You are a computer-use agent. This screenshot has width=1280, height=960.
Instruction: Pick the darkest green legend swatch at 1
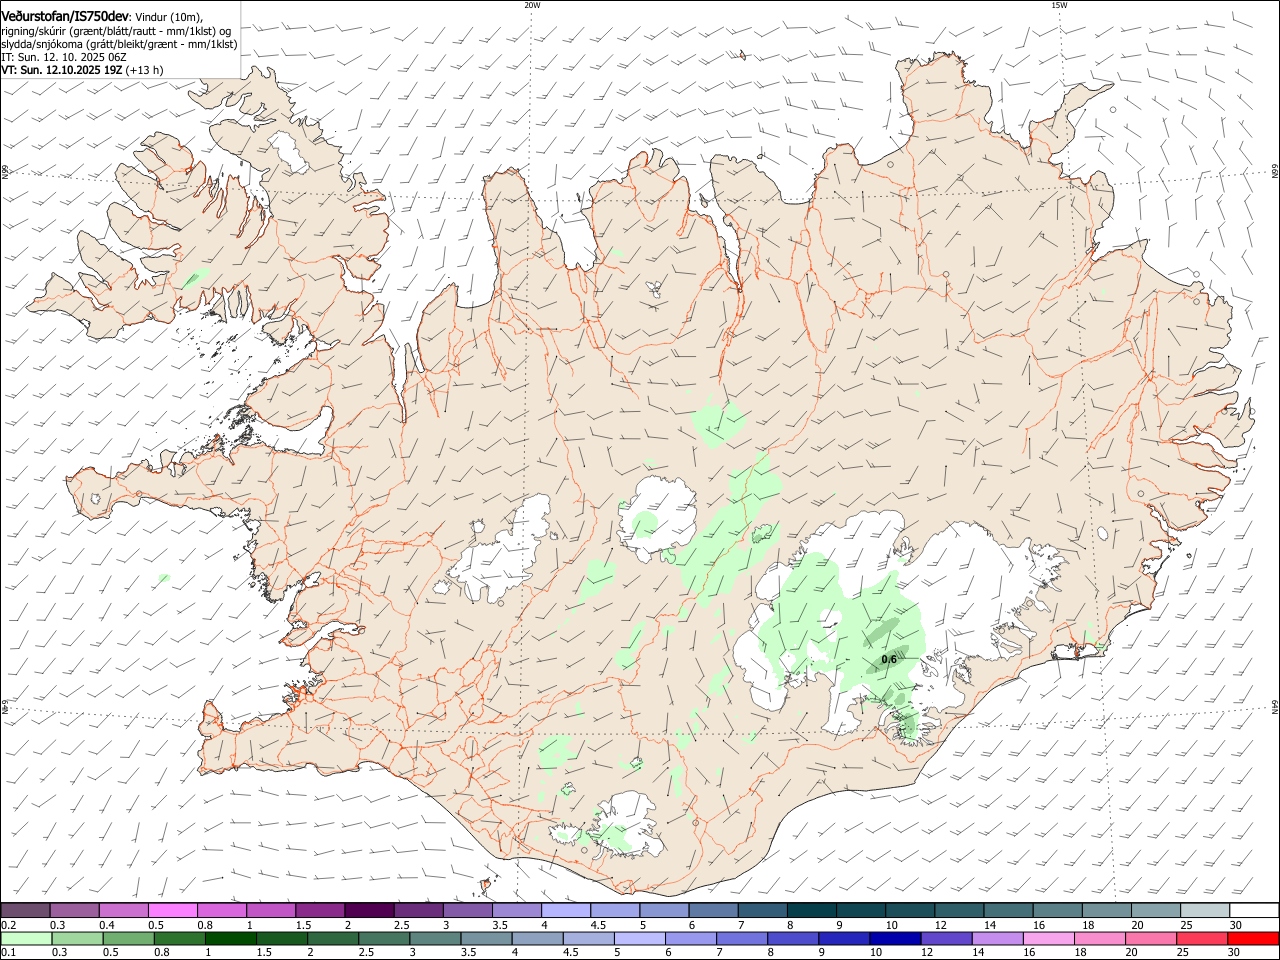coord(230,939)
